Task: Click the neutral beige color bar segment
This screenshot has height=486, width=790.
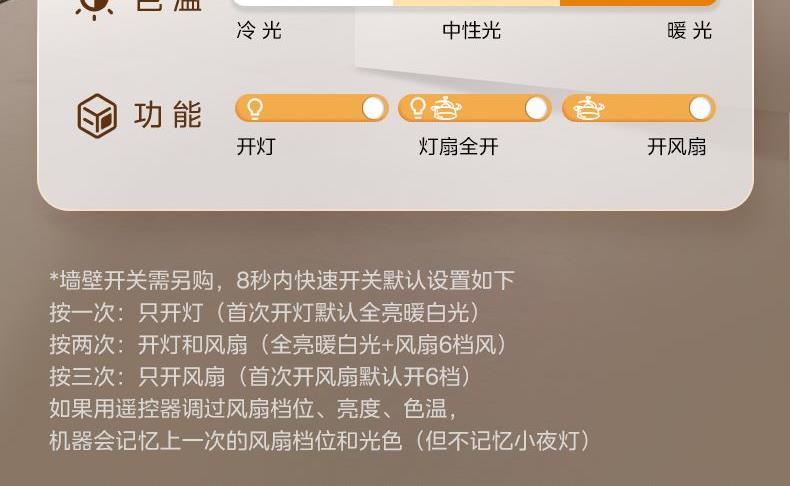Action: pyautogui.click(x=477, y=3)
